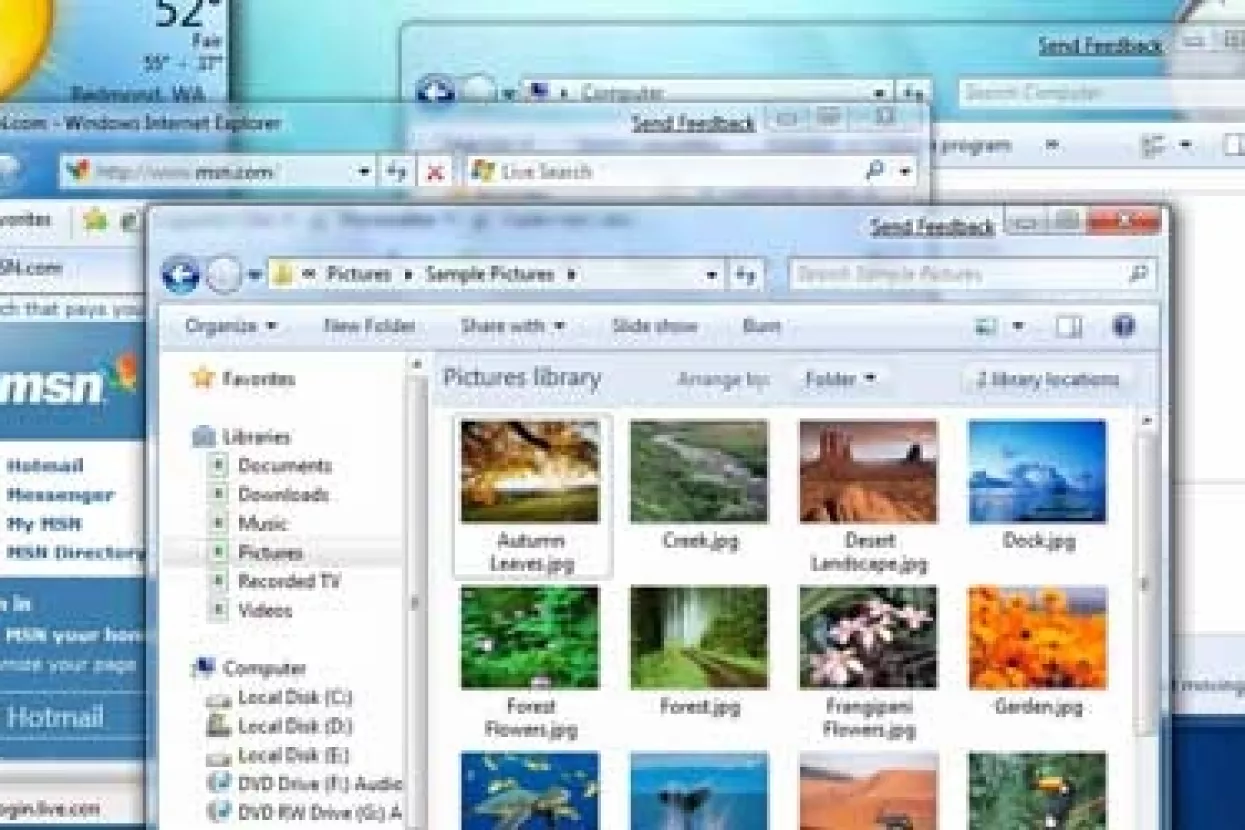
Task: Refresh the Sample Pictures folder address bar
Action: click(745, 275)
